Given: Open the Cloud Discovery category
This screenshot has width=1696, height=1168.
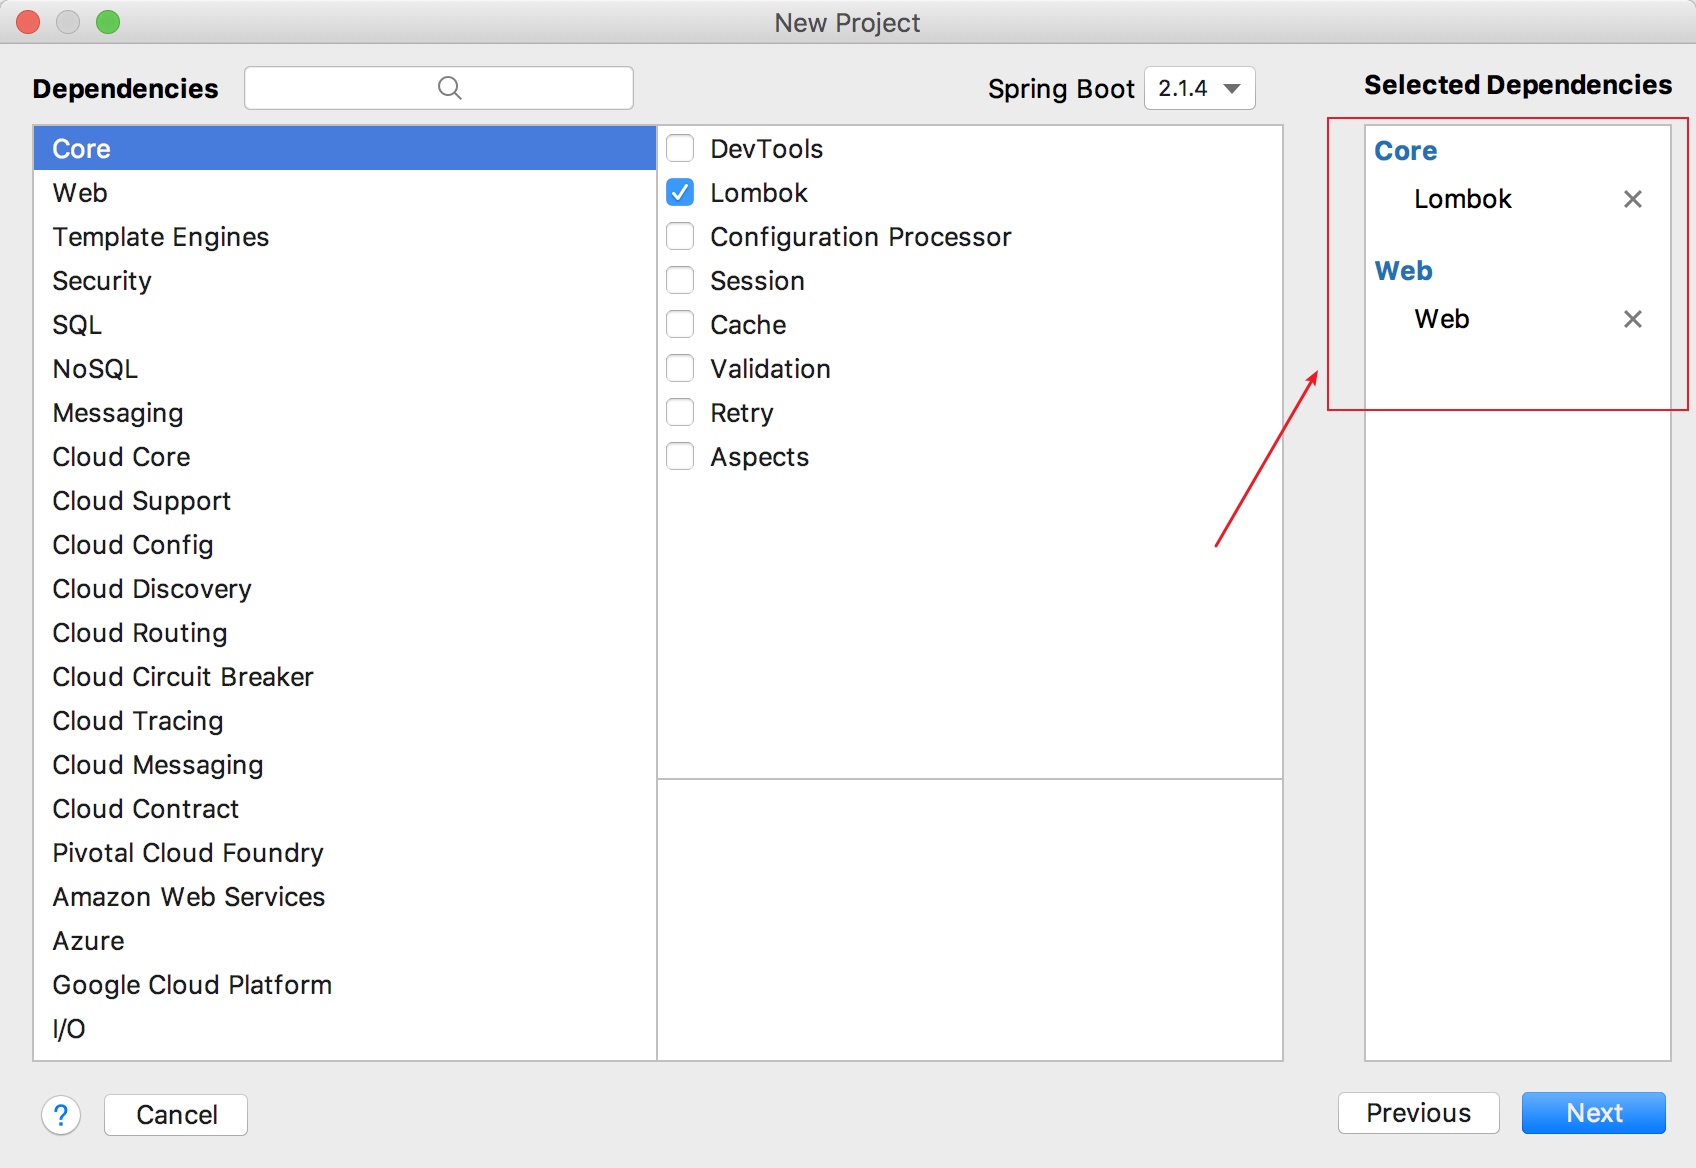Looking at the screenshot, I should pyautogui.click(x=152, y=589).
